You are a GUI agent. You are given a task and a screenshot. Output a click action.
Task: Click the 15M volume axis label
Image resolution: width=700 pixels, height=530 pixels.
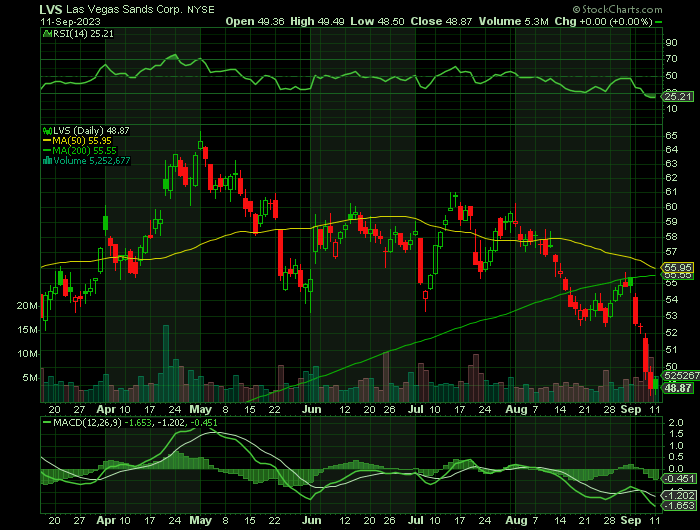[x=27, y=330]
